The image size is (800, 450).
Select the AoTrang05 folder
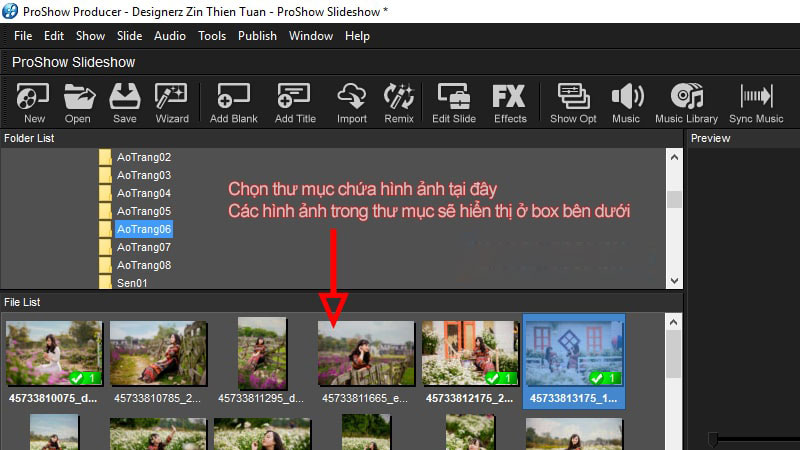144,211
